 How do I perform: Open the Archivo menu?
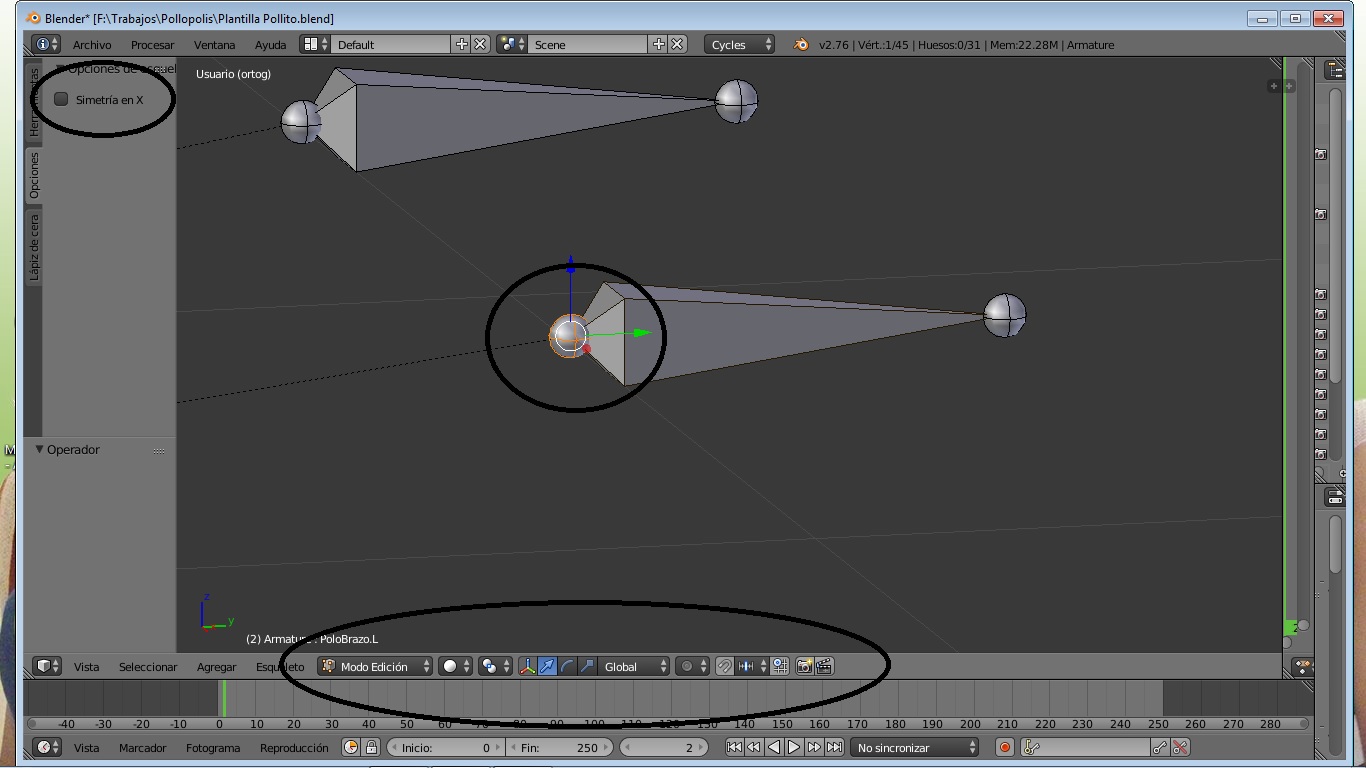tap(92, 45)
